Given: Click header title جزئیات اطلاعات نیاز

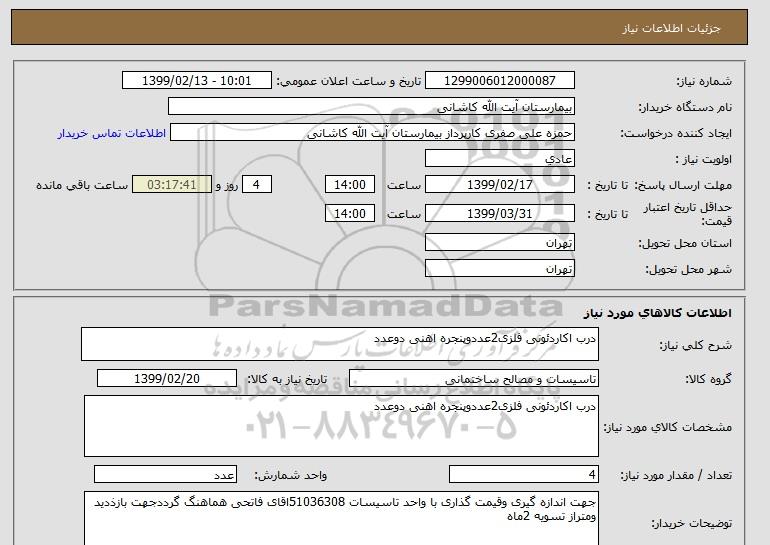Looking at the screenshot, I should (x=671, y=28).
